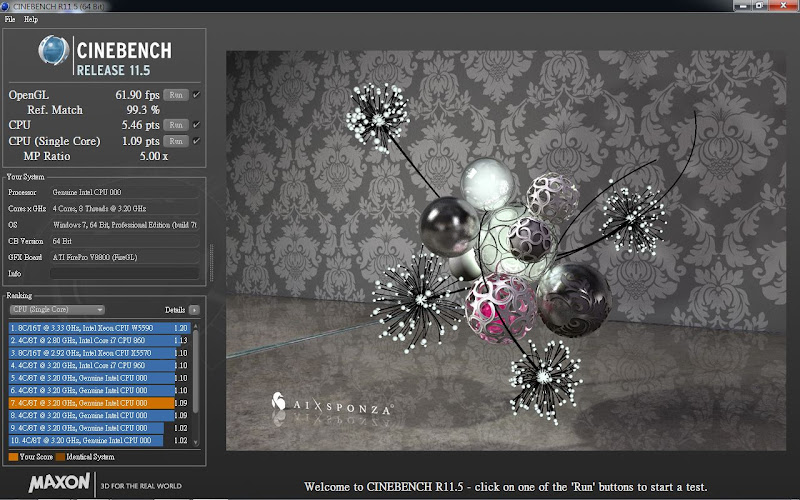The image size is (800, 500).
Task: Click the Info input field
Action: coord(124,273)
